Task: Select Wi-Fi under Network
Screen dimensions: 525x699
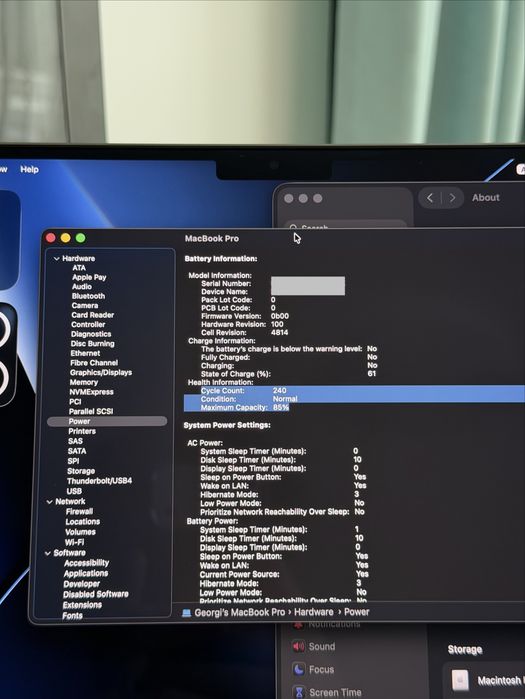Action: 74,543
